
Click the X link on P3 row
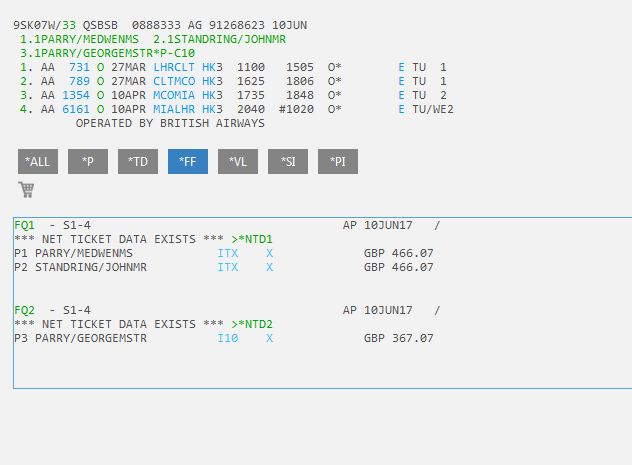270,338
